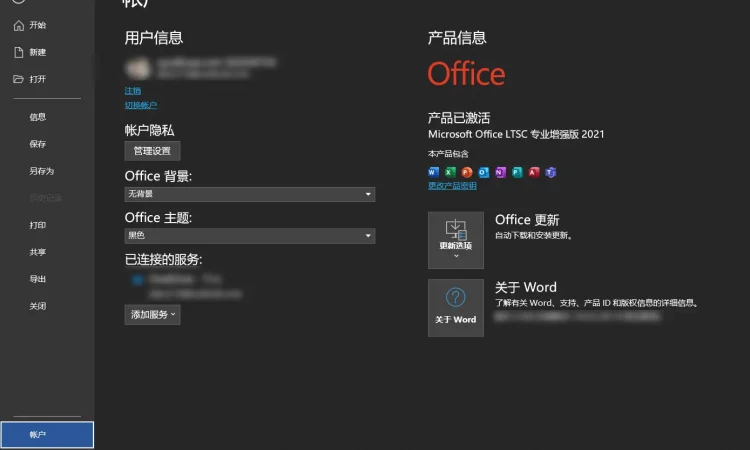This screenshot has width=750, height=450.
Task: Click the Teams product icon
Action: [x=551, y=172]
